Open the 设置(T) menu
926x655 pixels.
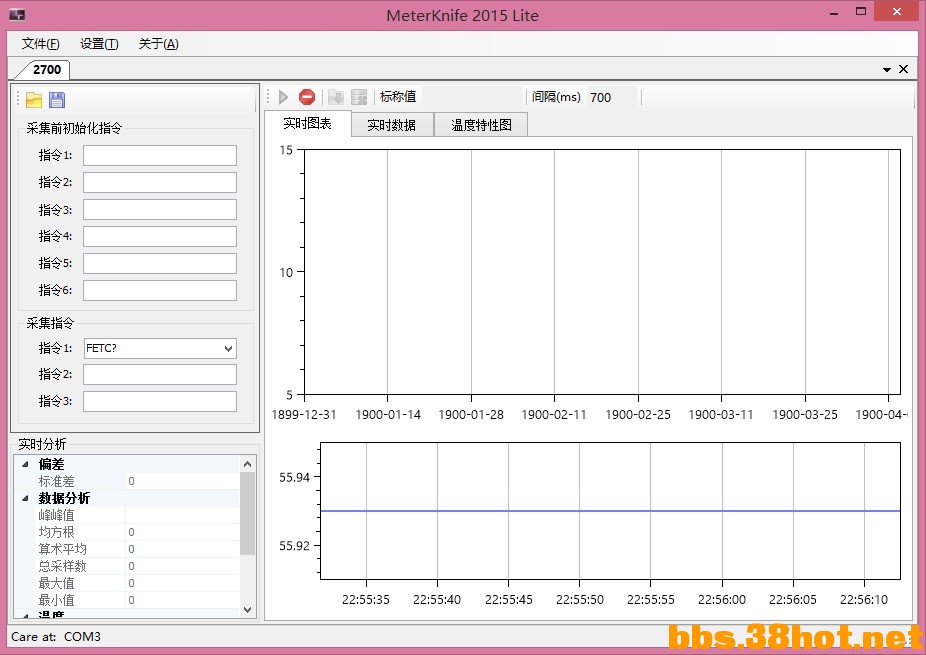pos(99,44)
